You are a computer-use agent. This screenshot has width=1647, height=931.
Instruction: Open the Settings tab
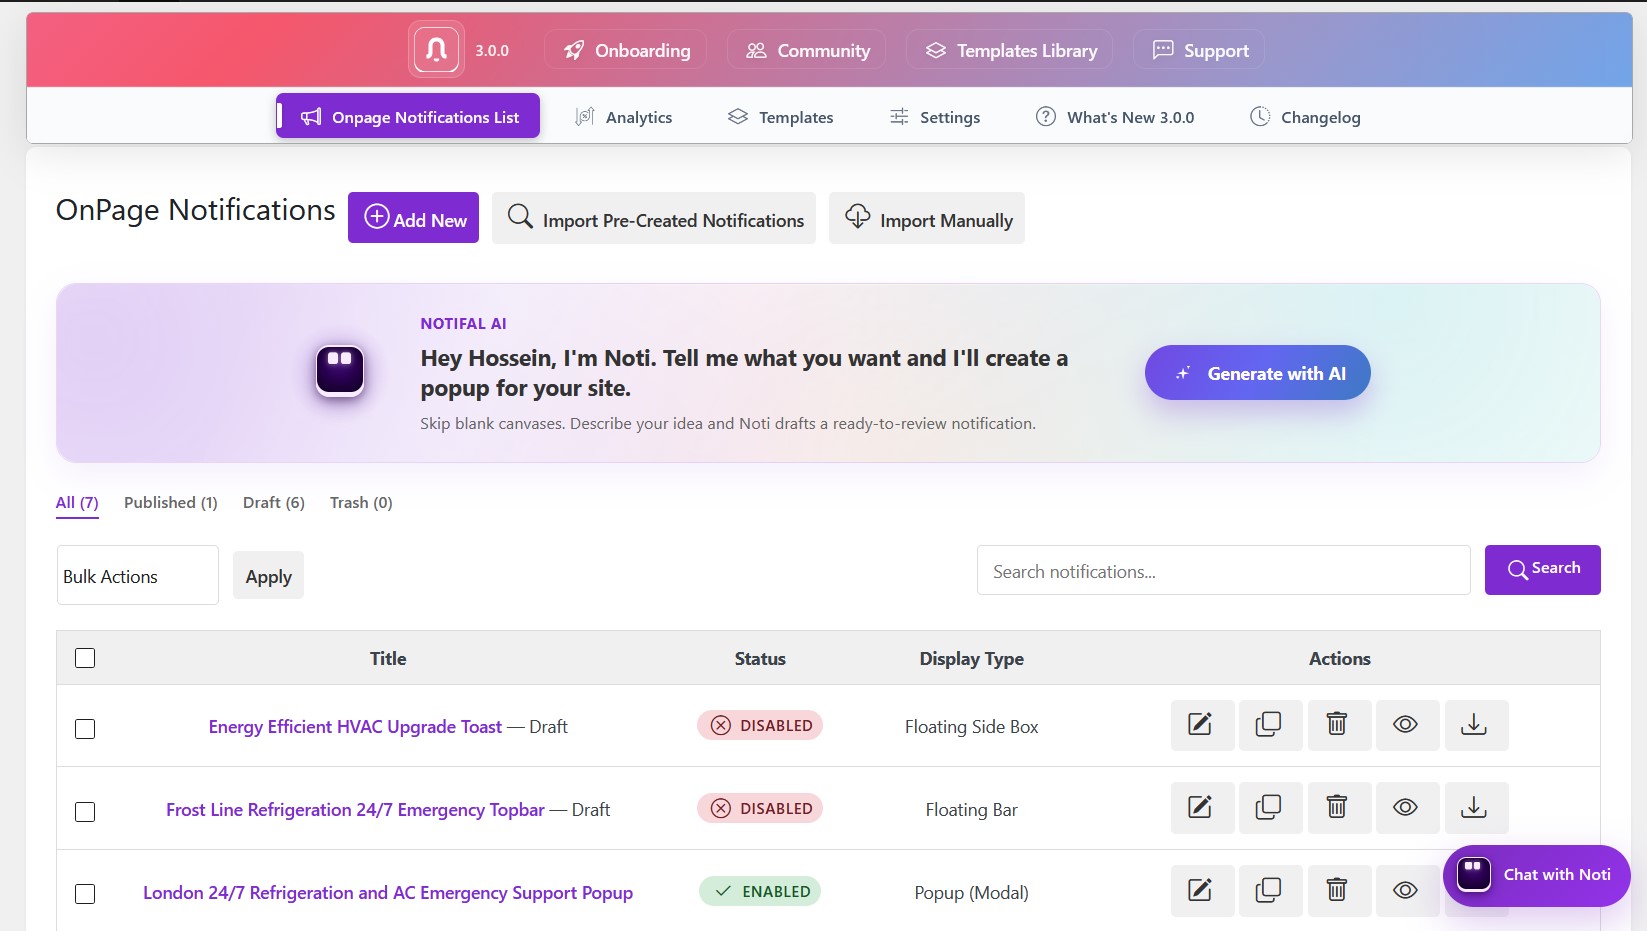tap(935, 117)
